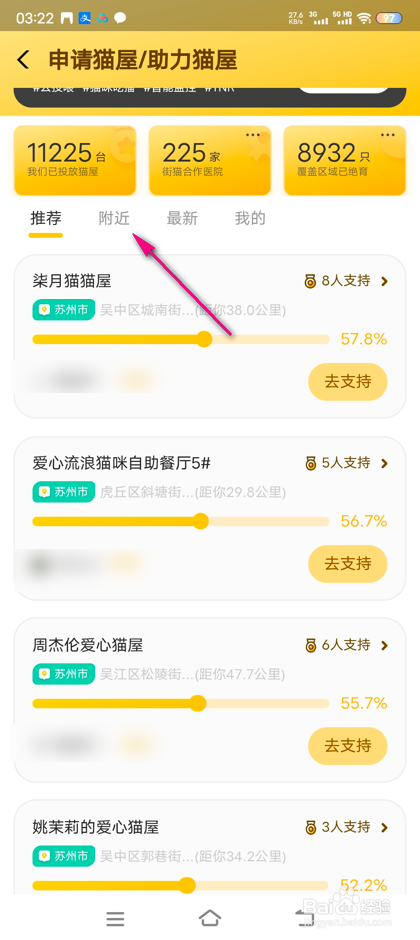Open the three-dot menu on 覆盖区域已绝育 card
The image size is (420, 940).
point(388,134)
